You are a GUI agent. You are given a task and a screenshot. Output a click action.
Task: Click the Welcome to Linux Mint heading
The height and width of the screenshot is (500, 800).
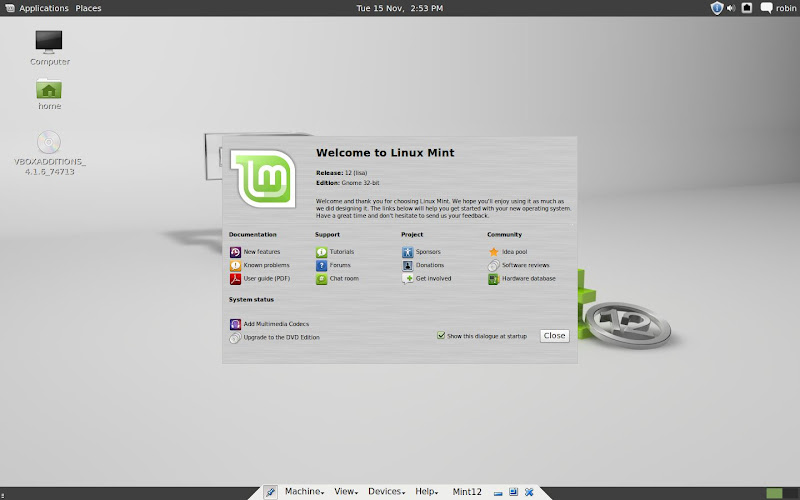(x=385, y=153)
